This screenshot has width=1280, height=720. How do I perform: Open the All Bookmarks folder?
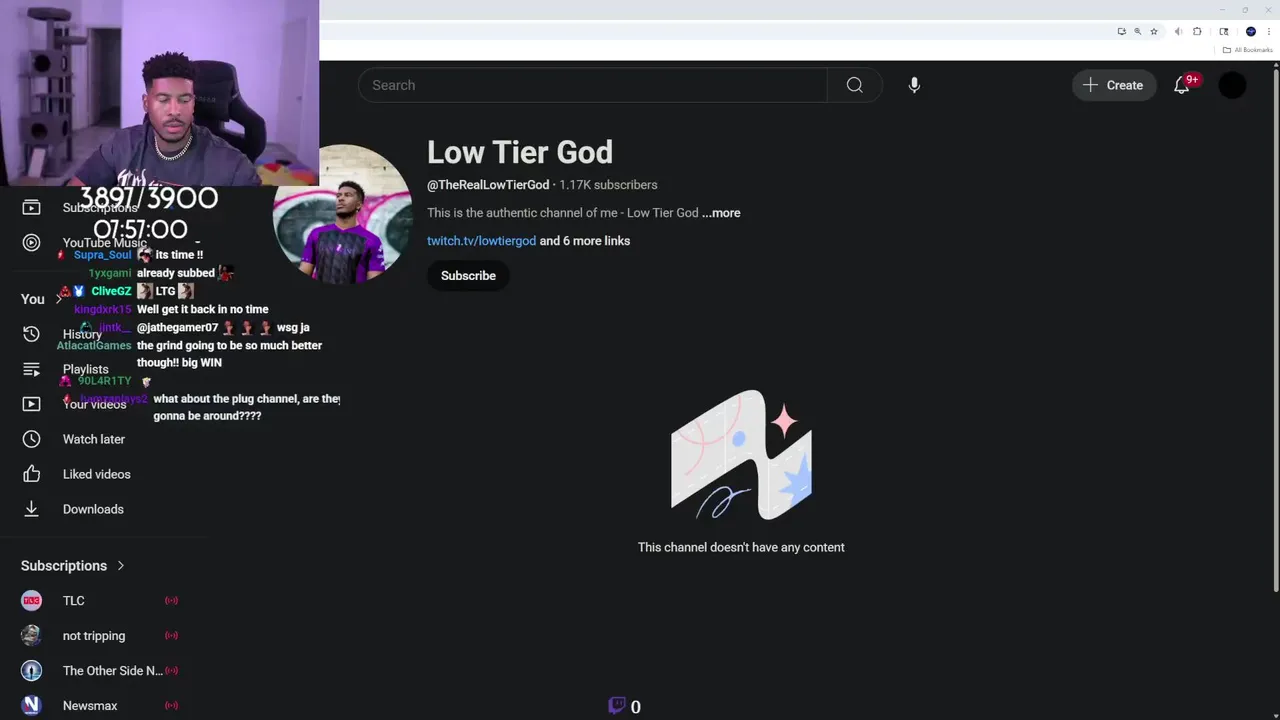click(x=1248, y=50)
